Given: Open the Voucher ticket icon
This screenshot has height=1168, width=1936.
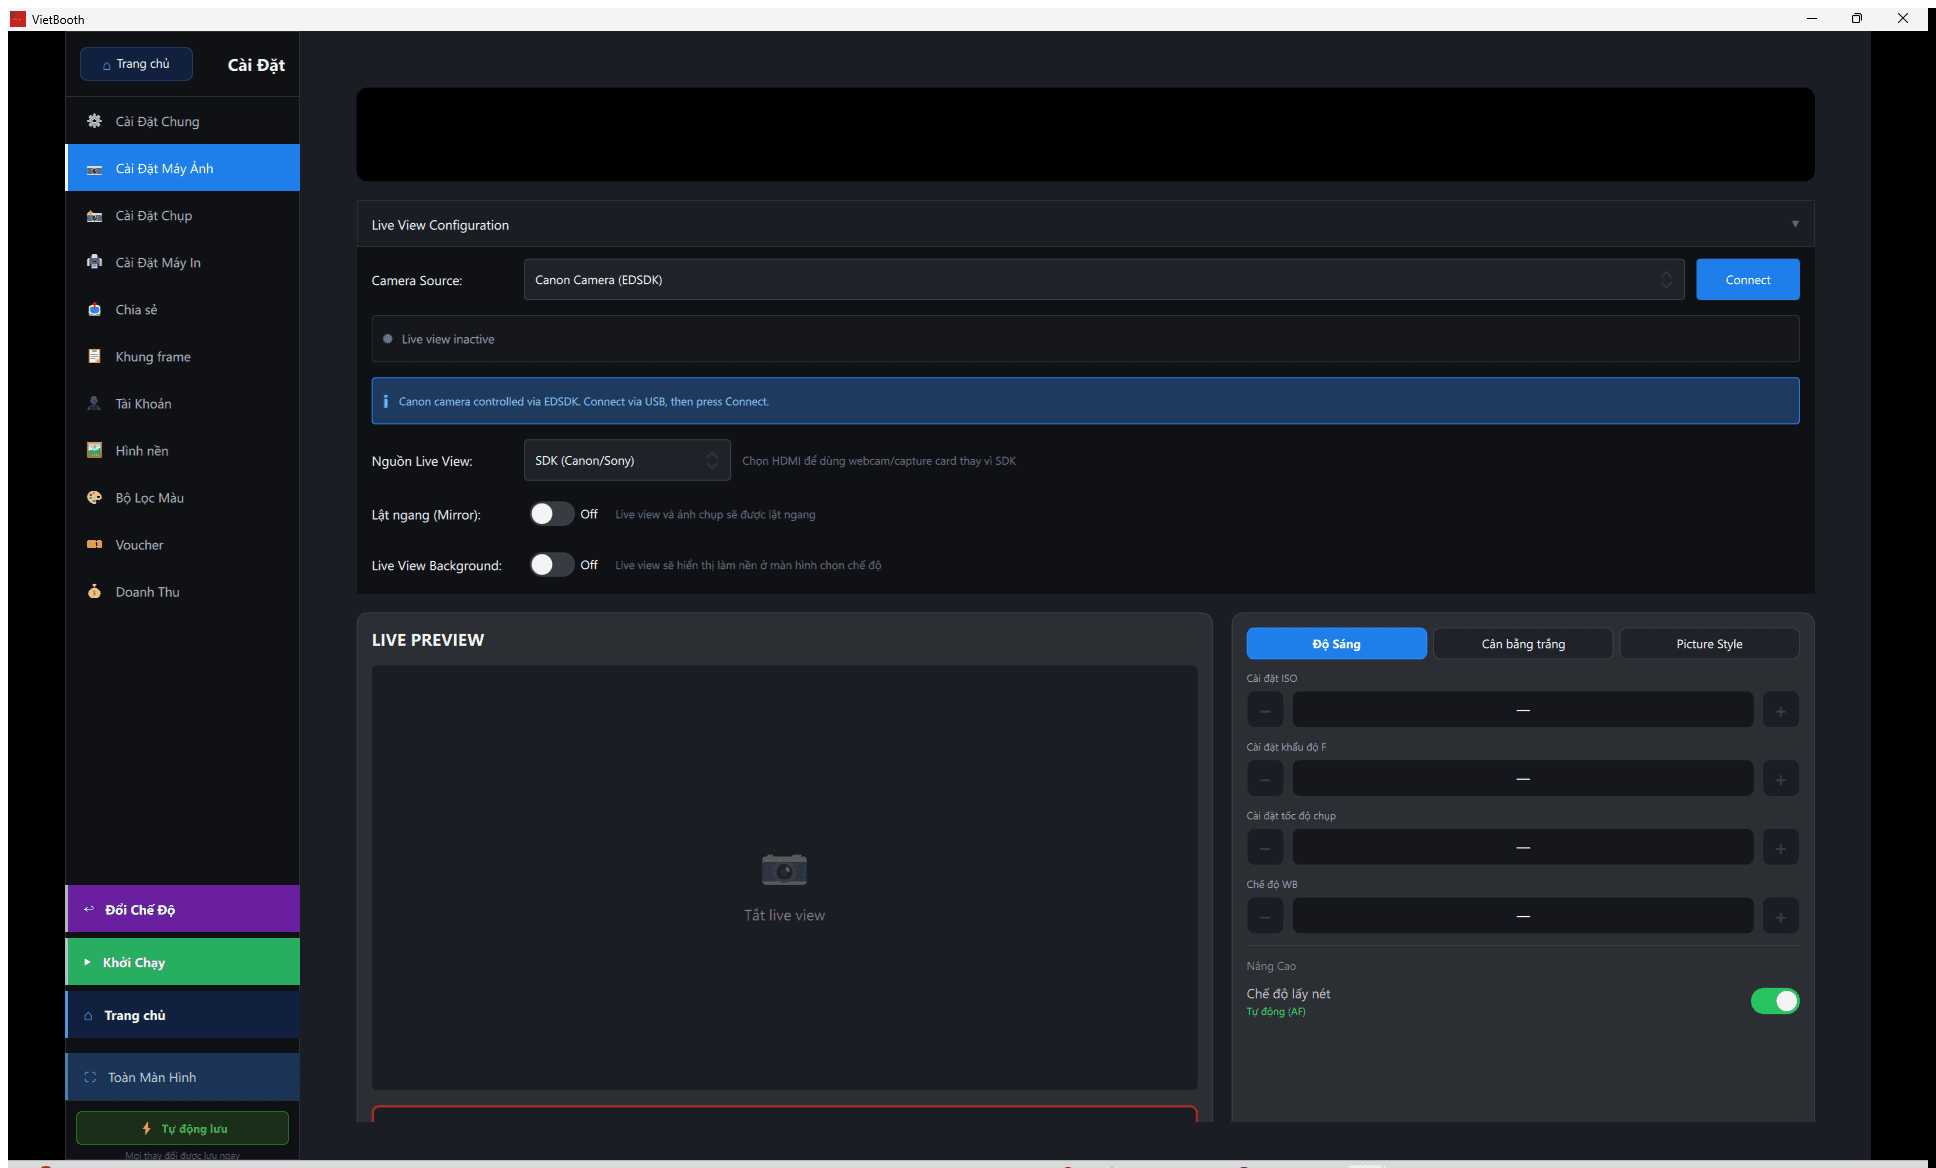Looking at the screenshot, I should (x=94, y=545).
